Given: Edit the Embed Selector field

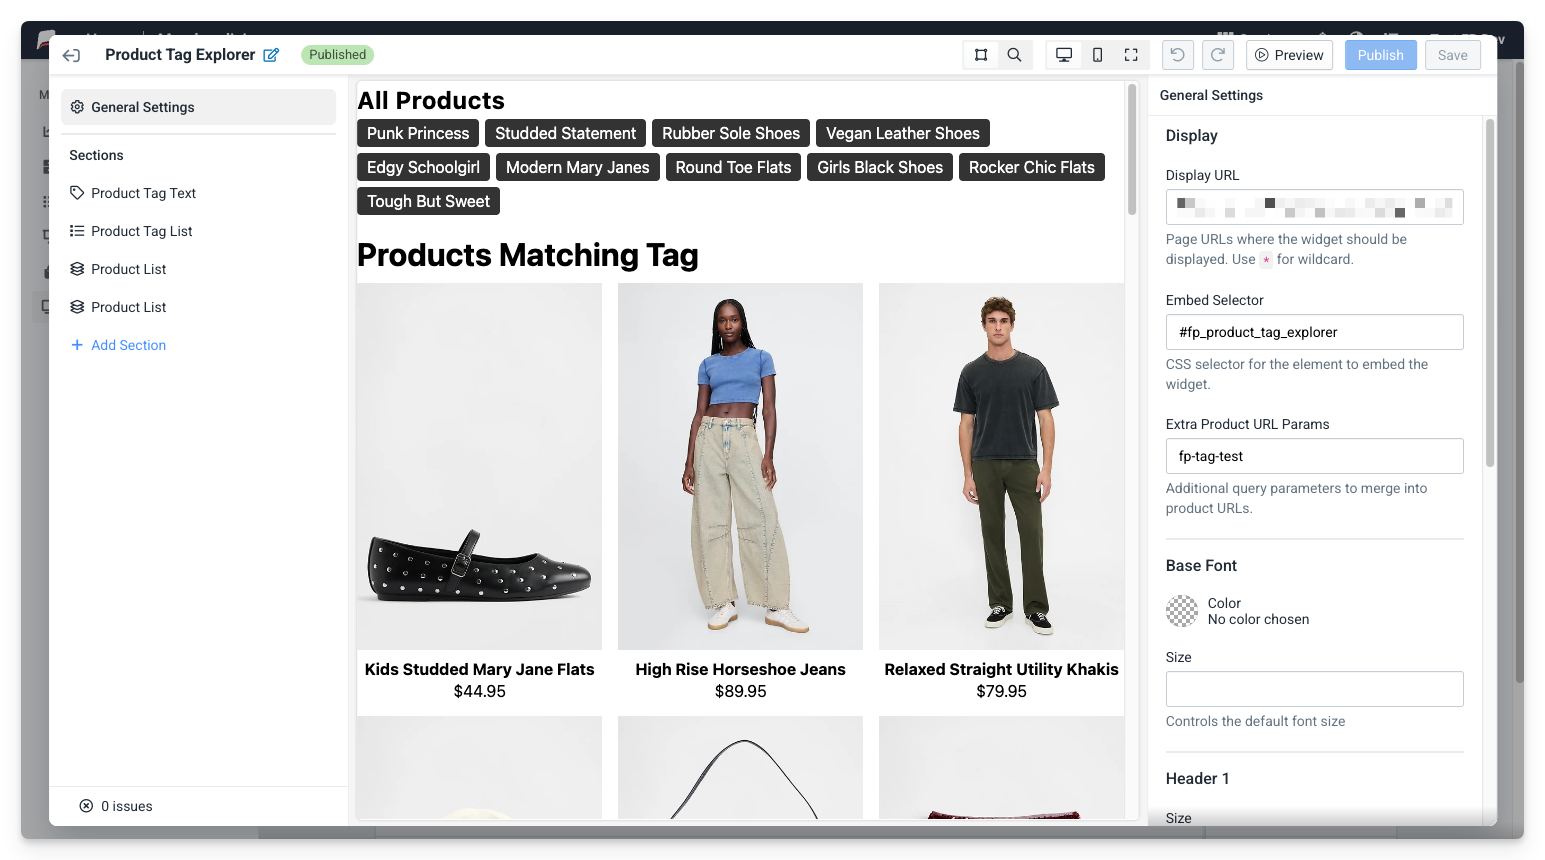Looking at the screenshot, I should coord(1314,332).
